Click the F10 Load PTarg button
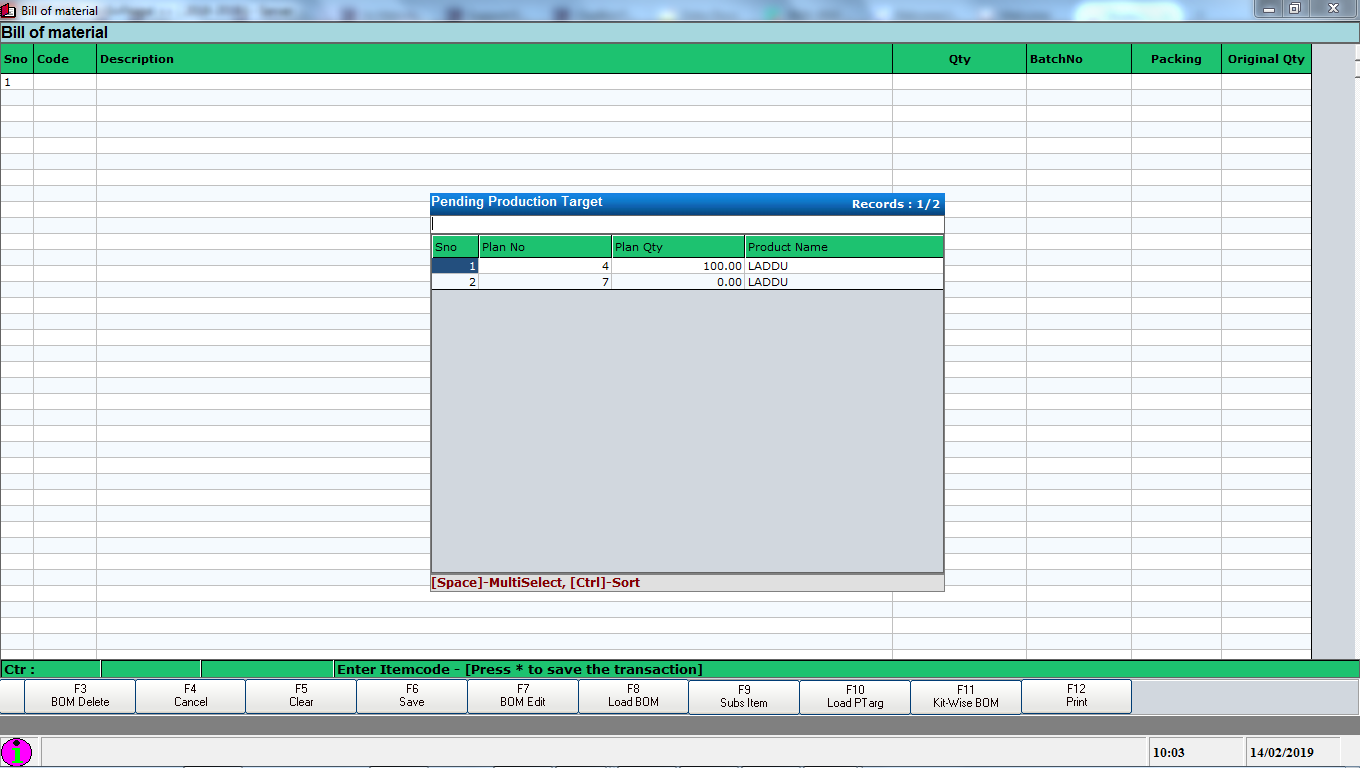The width and height of the screenshot is (1360, 768). pos(855,696)
